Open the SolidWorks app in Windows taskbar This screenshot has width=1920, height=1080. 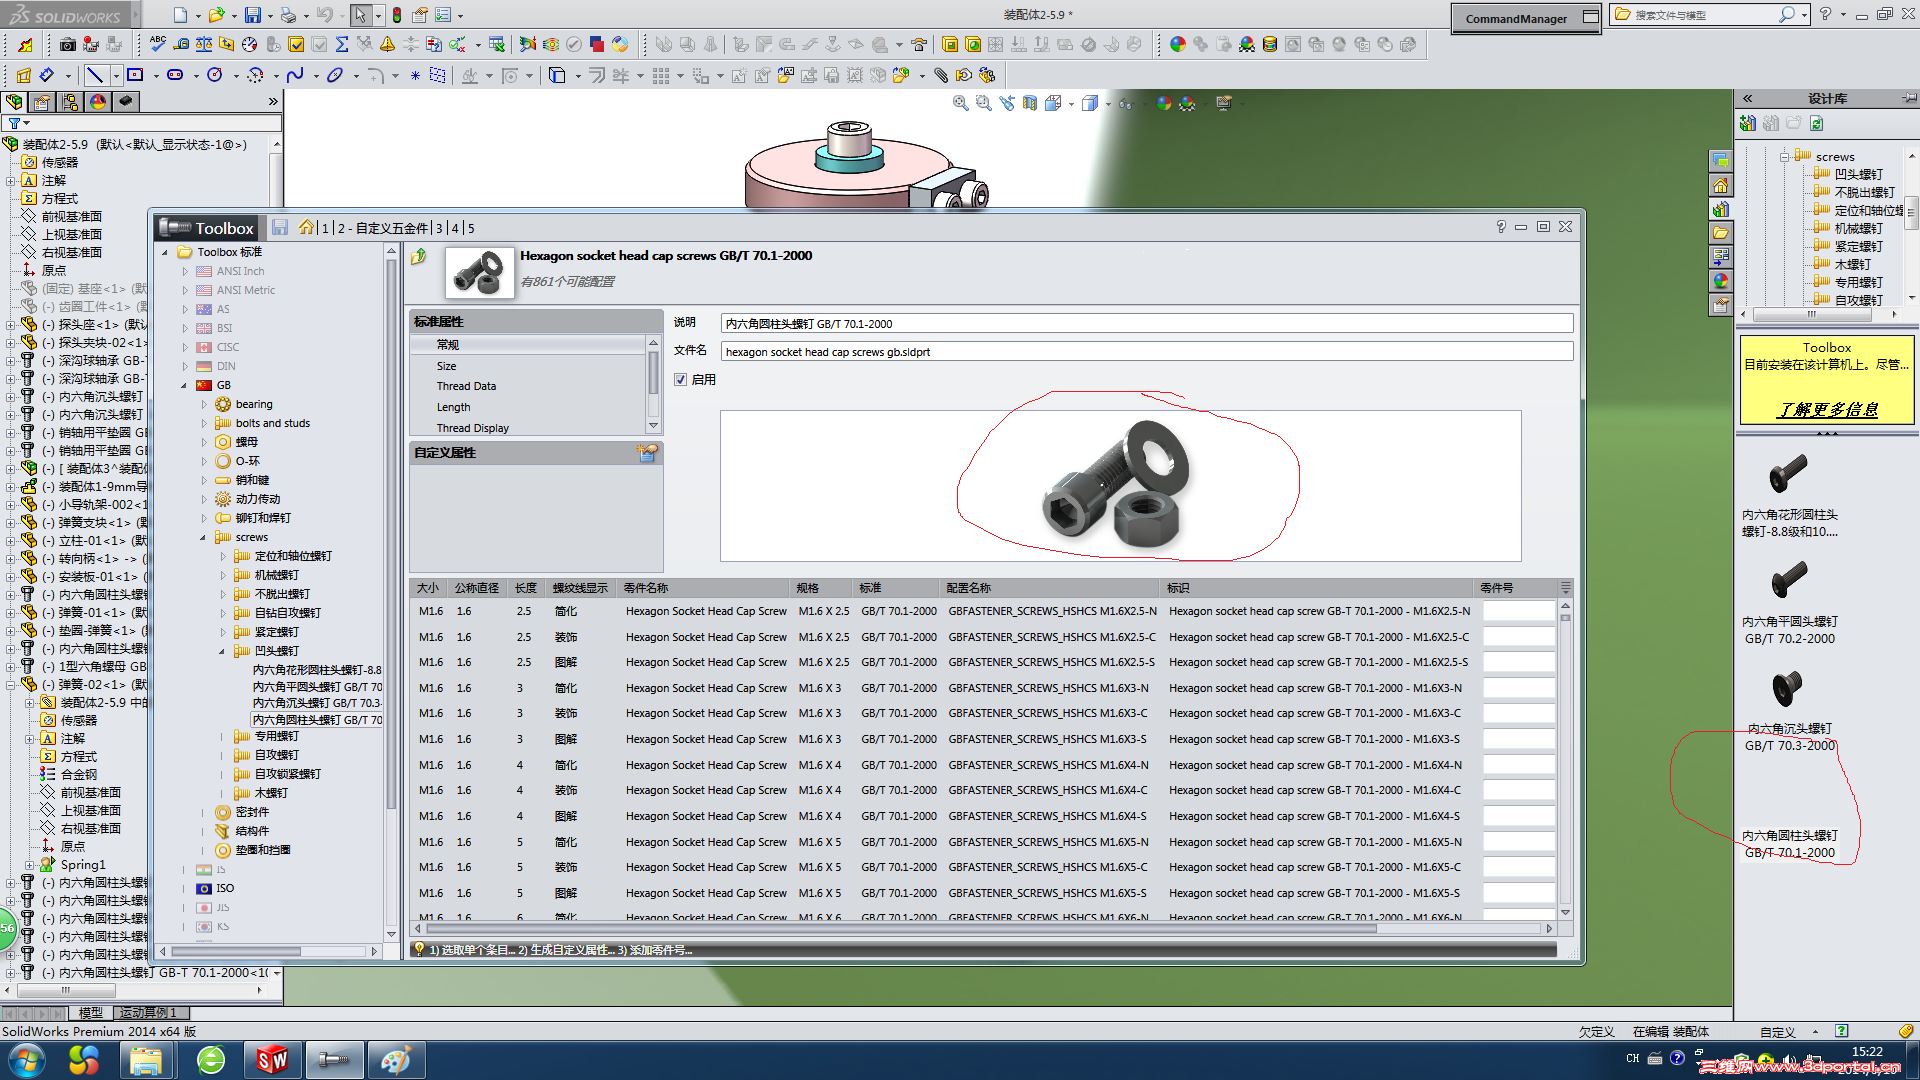click(x=272, y=1059)
